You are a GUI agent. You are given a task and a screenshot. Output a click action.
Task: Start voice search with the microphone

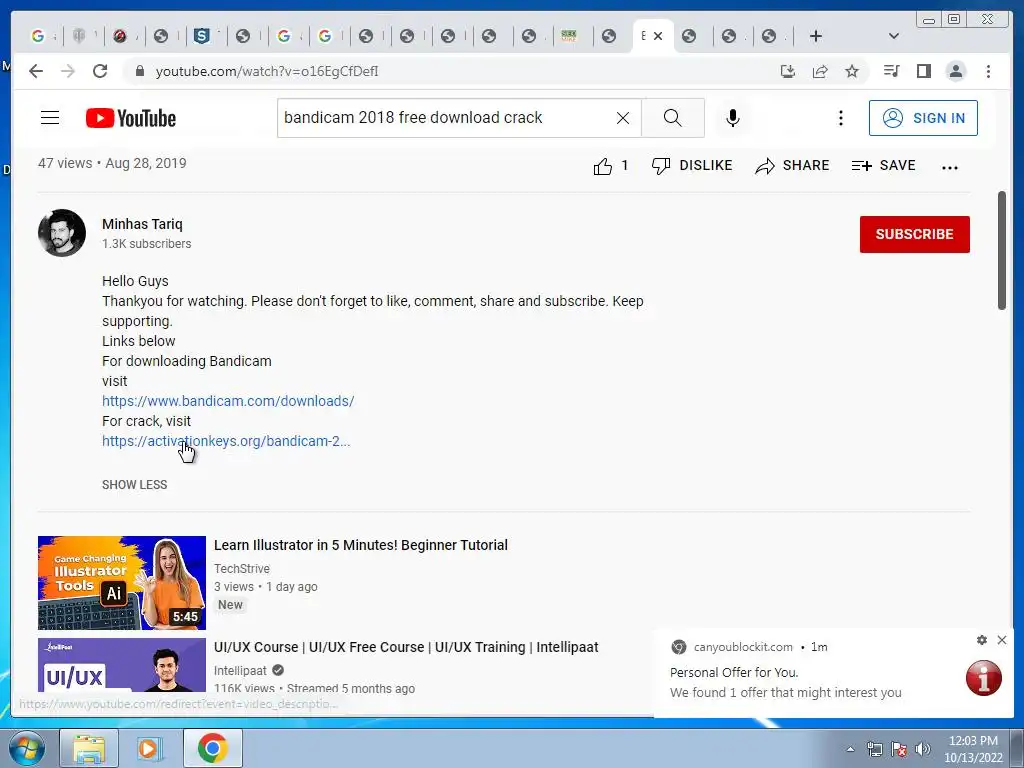733,118
